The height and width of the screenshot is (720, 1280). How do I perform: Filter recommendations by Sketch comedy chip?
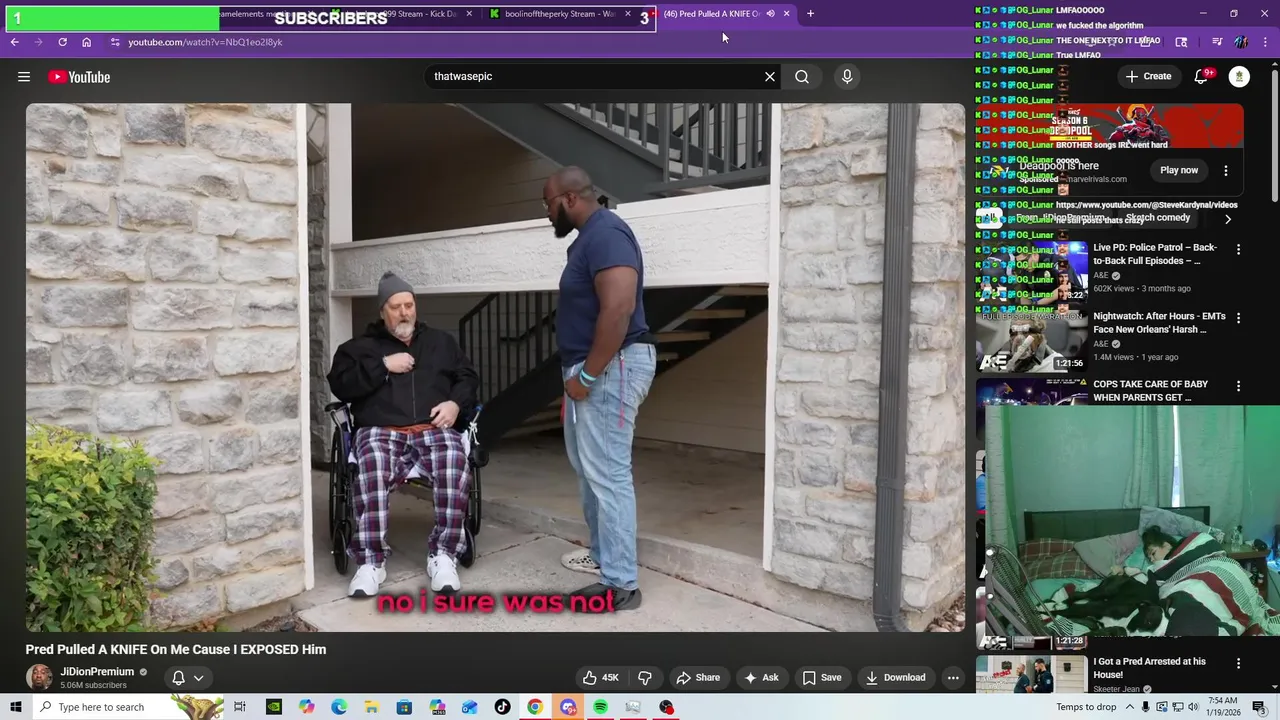tap(1158, 218)
